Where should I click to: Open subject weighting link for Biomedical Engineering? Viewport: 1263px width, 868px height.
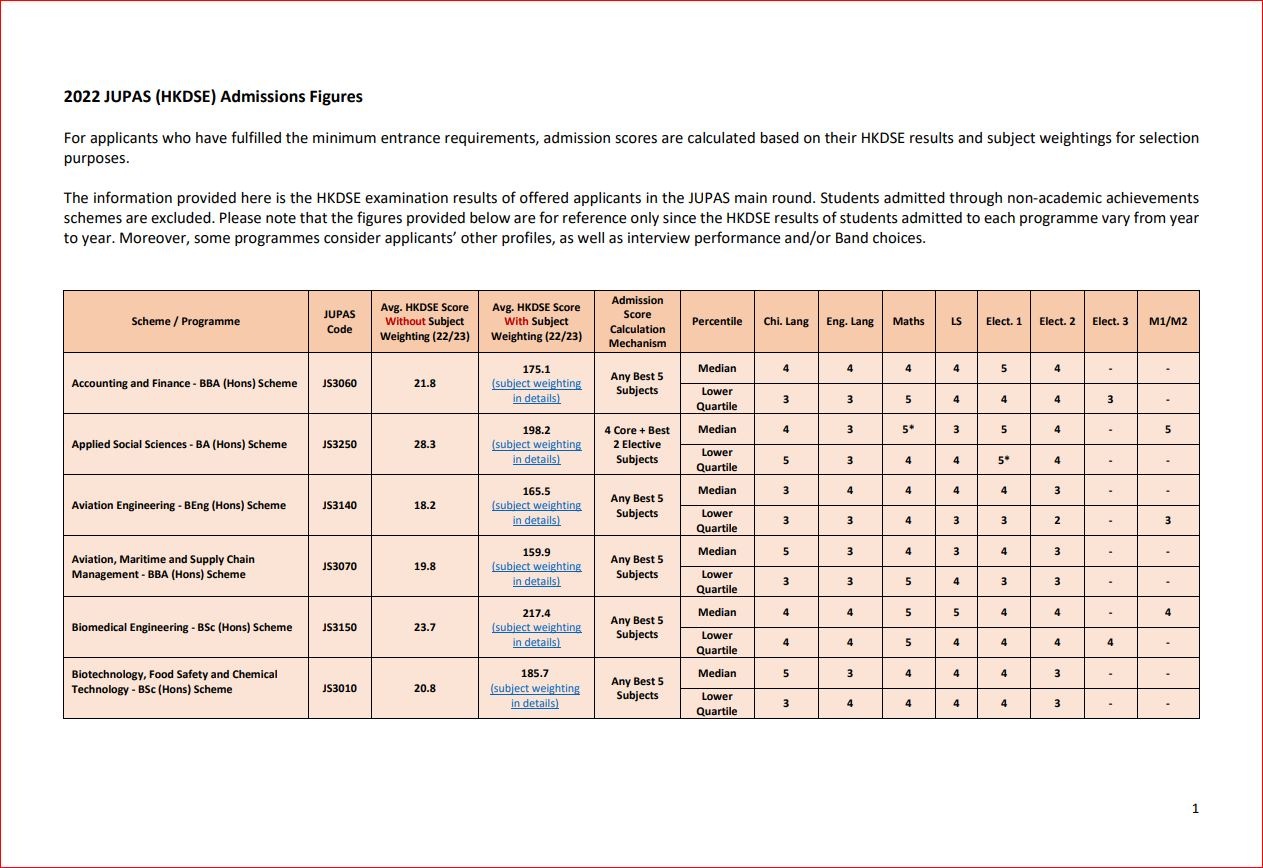point(536,635)
